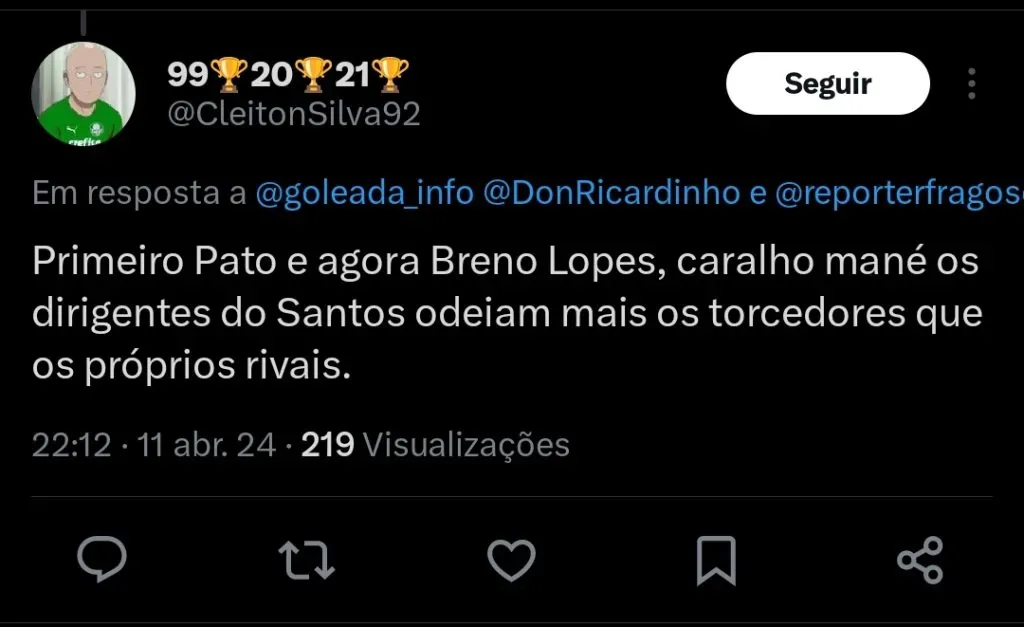The height and width of the screenshot is (627, 1024).
Task: Save the tweet with the bookmark icon
Action: (716, 559)
